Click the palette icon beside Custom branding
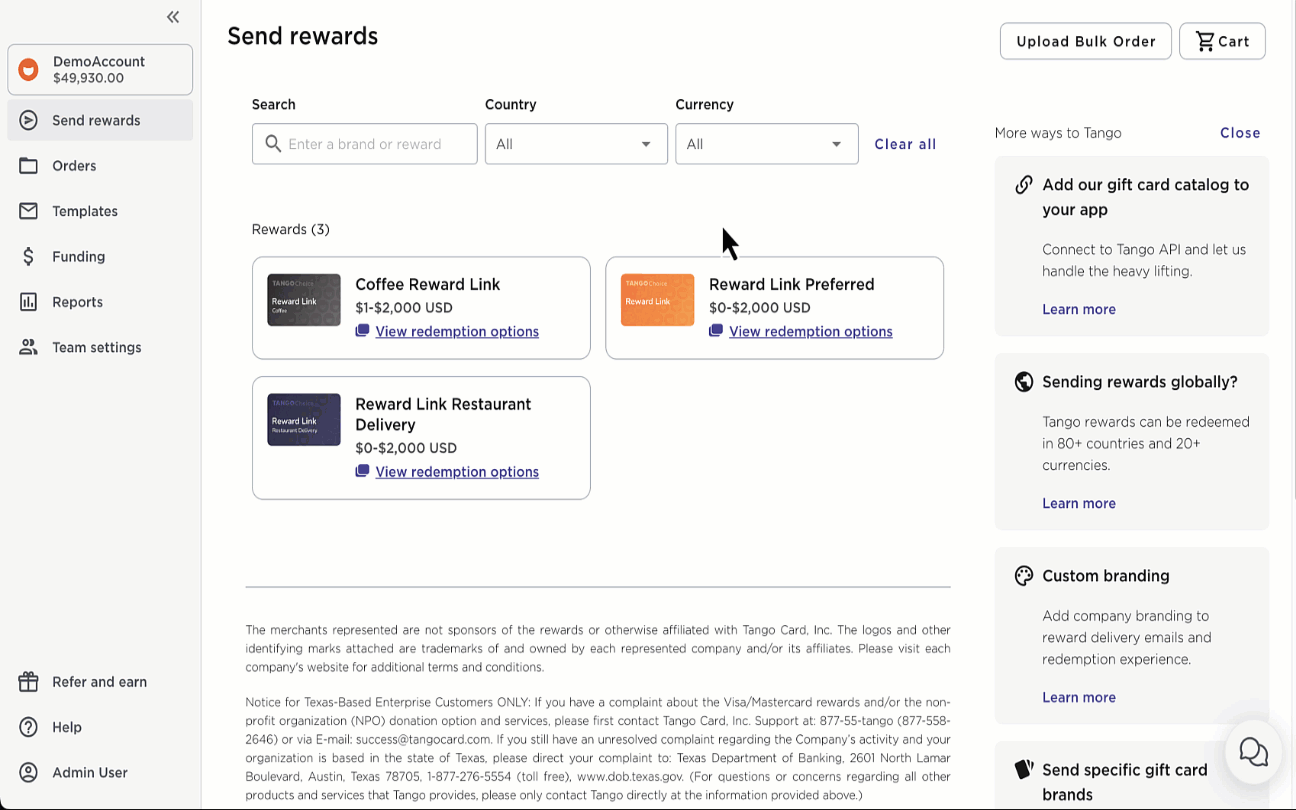Screen dimensions: 1296x810 pos(1024,576)
